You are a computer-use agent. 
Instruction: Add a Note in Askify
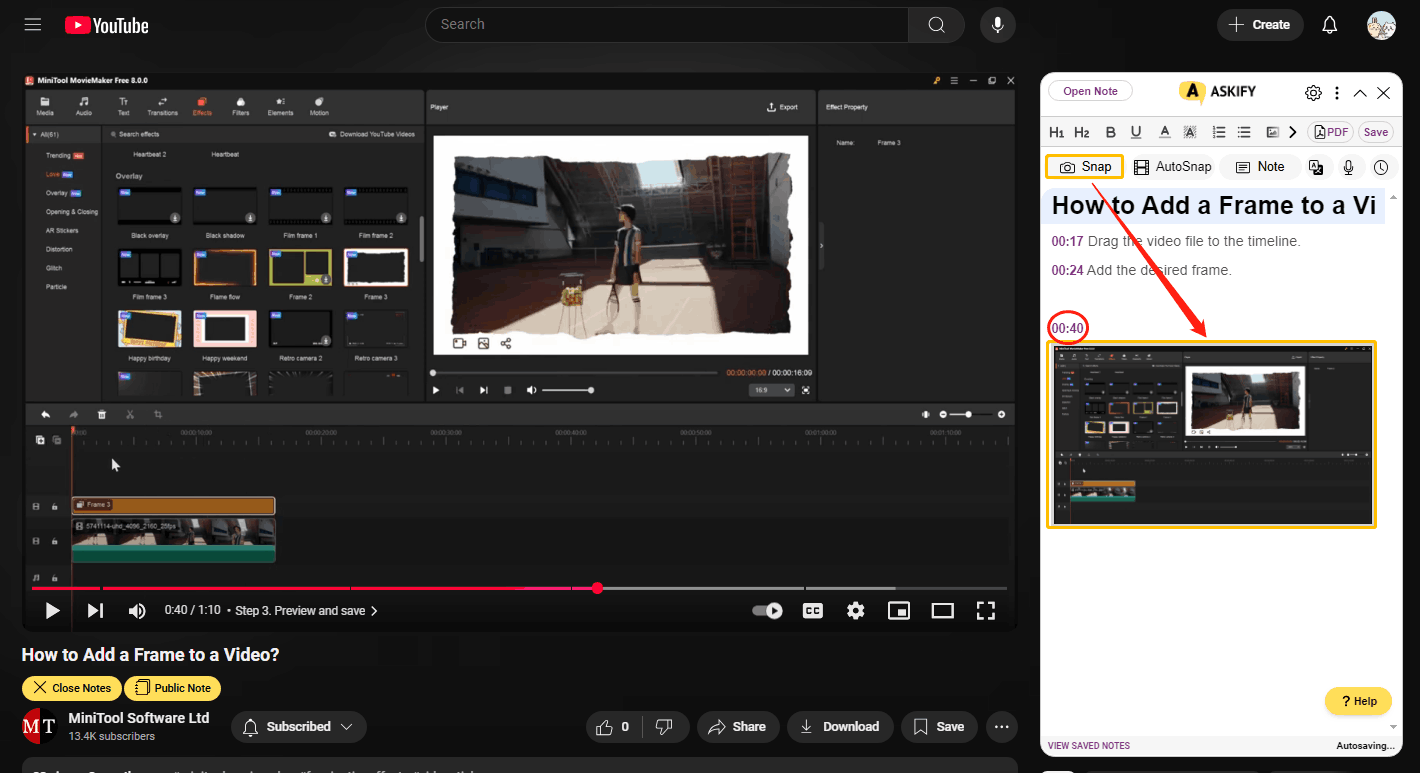(1260, 167)
